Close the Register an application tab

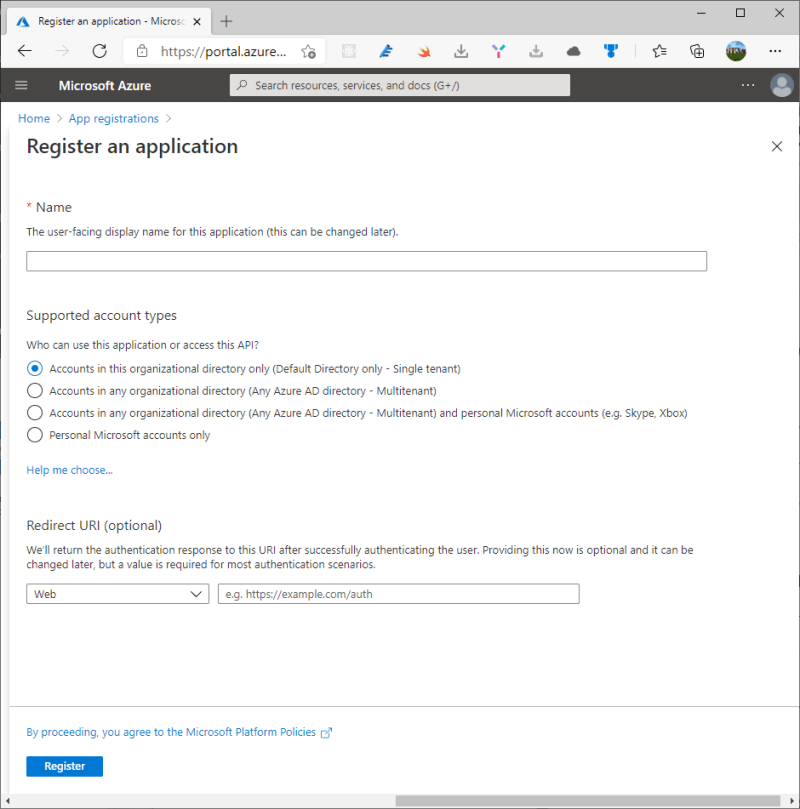(197, 21)
